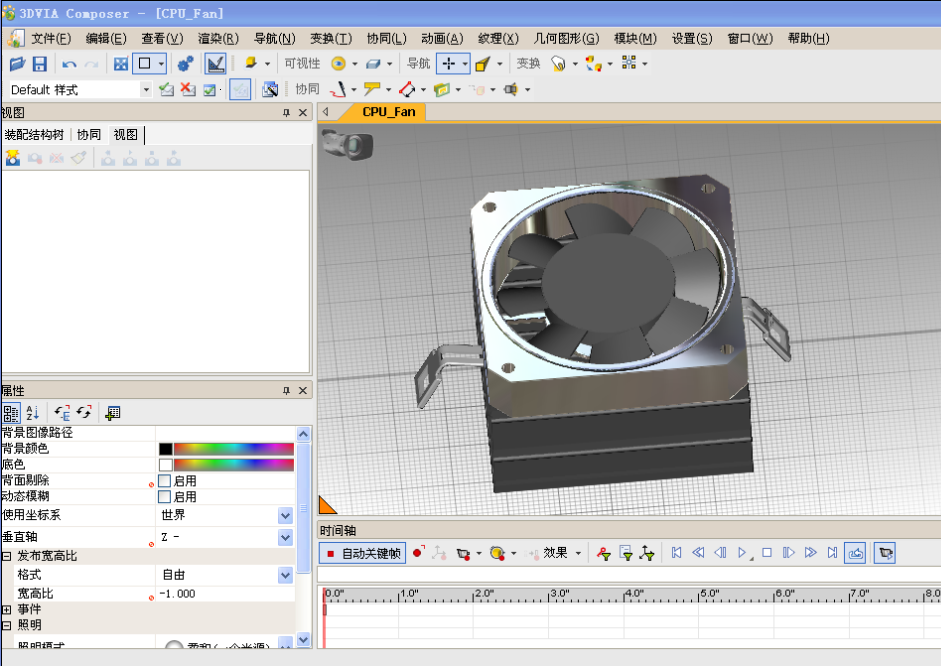
Task: Click the Save file icon
Action: point(40,64)
